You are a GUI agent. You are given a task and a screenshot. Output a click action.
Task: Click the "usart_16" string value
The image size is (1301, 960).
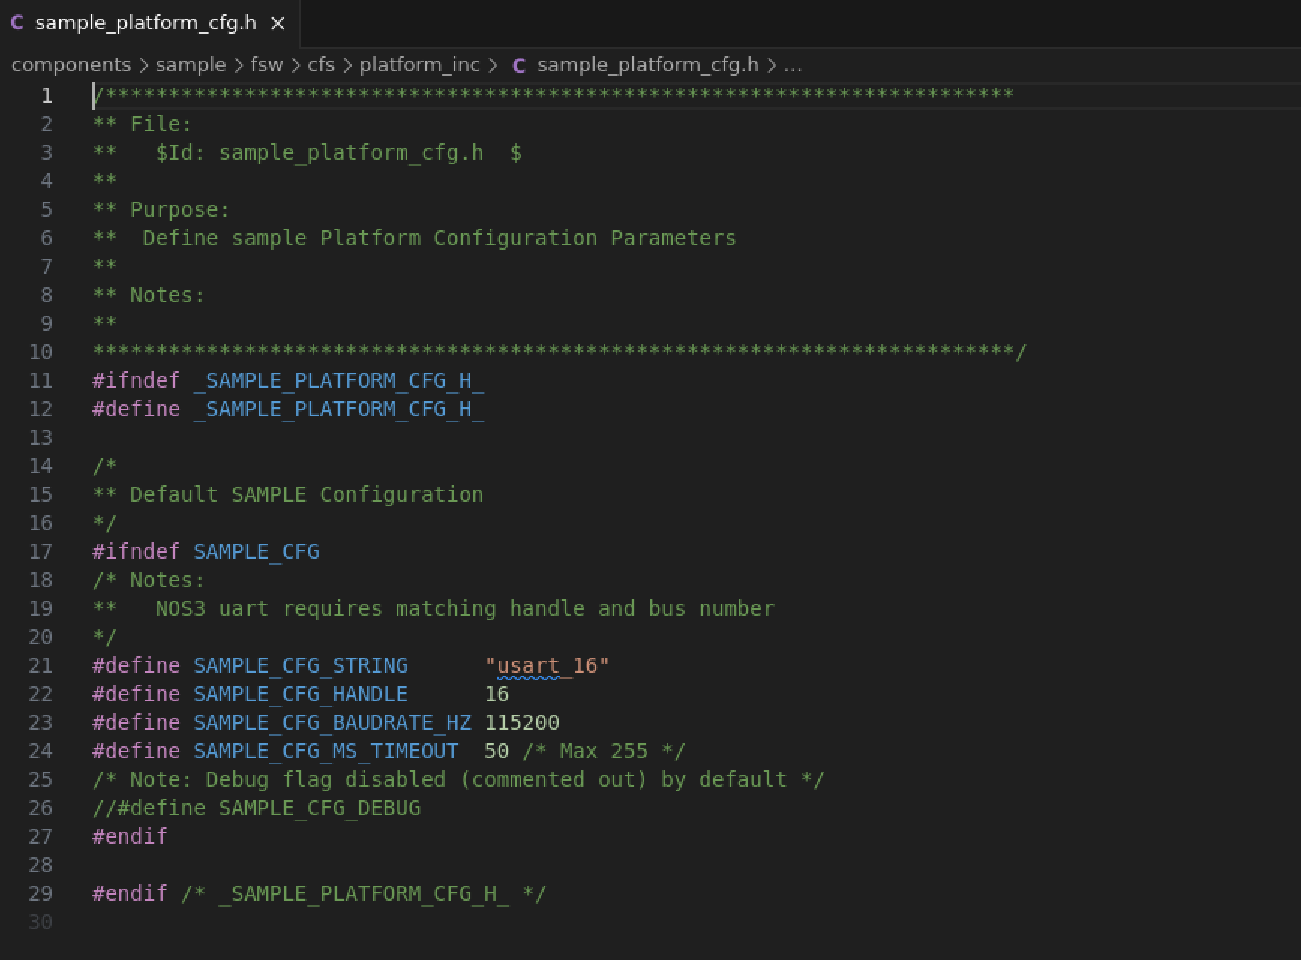(x=547, y=666)
